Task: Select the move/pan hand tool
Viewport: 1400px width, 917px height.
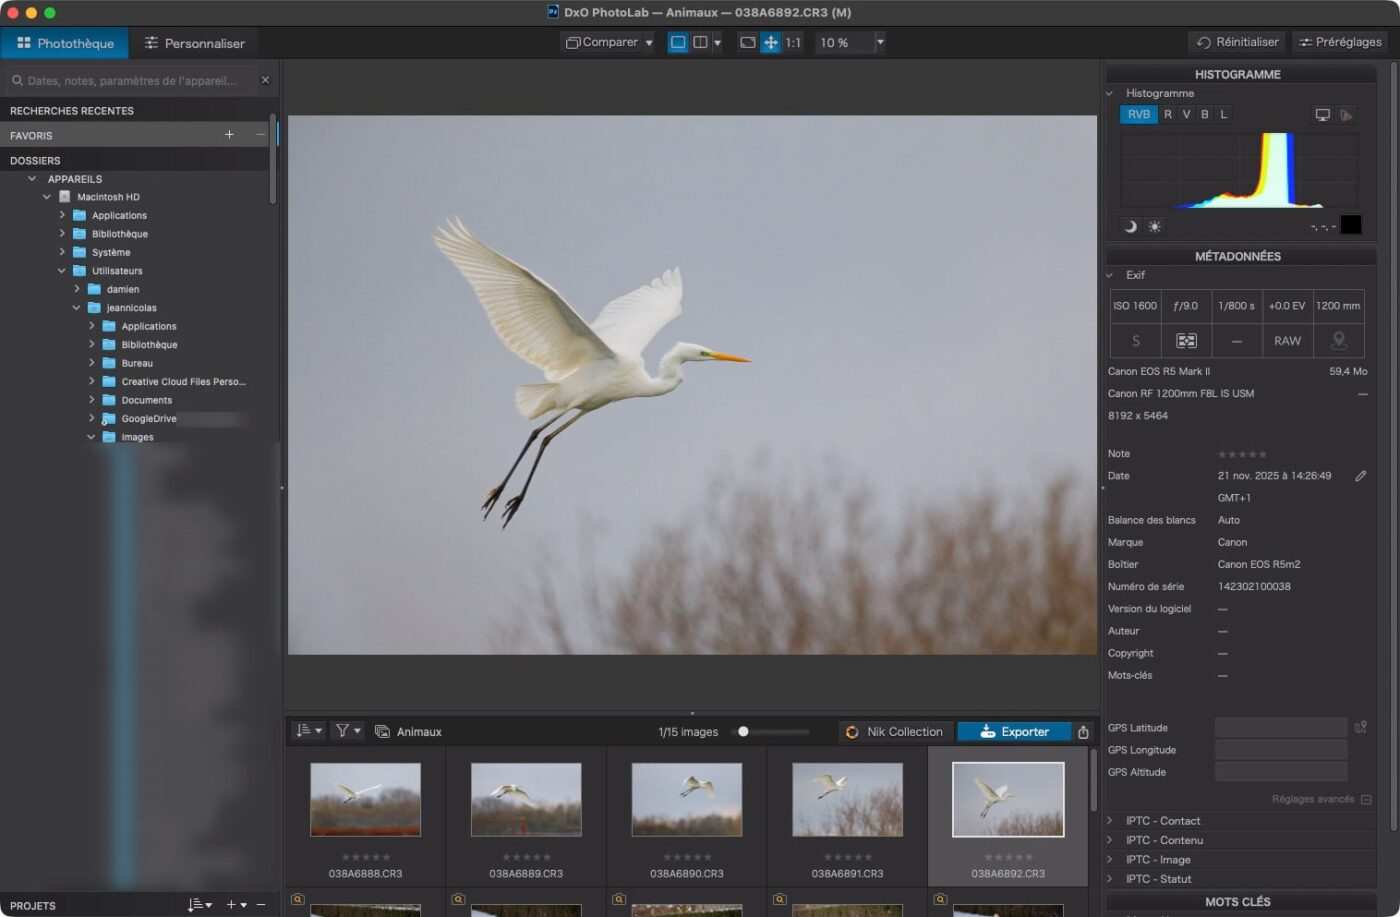Action: tap(770, 43)
